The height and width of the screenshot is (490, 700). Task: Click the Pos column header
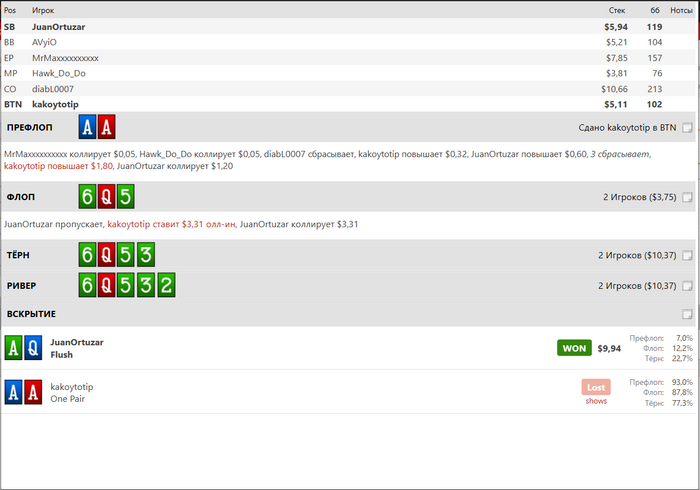[x=10, y=10]
